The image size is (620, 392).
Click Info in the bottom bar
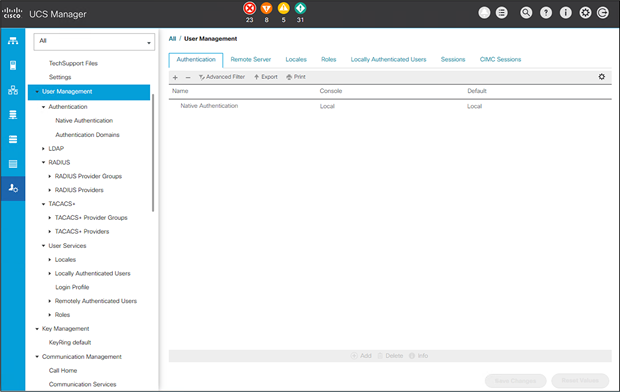(x=419, y=356)
